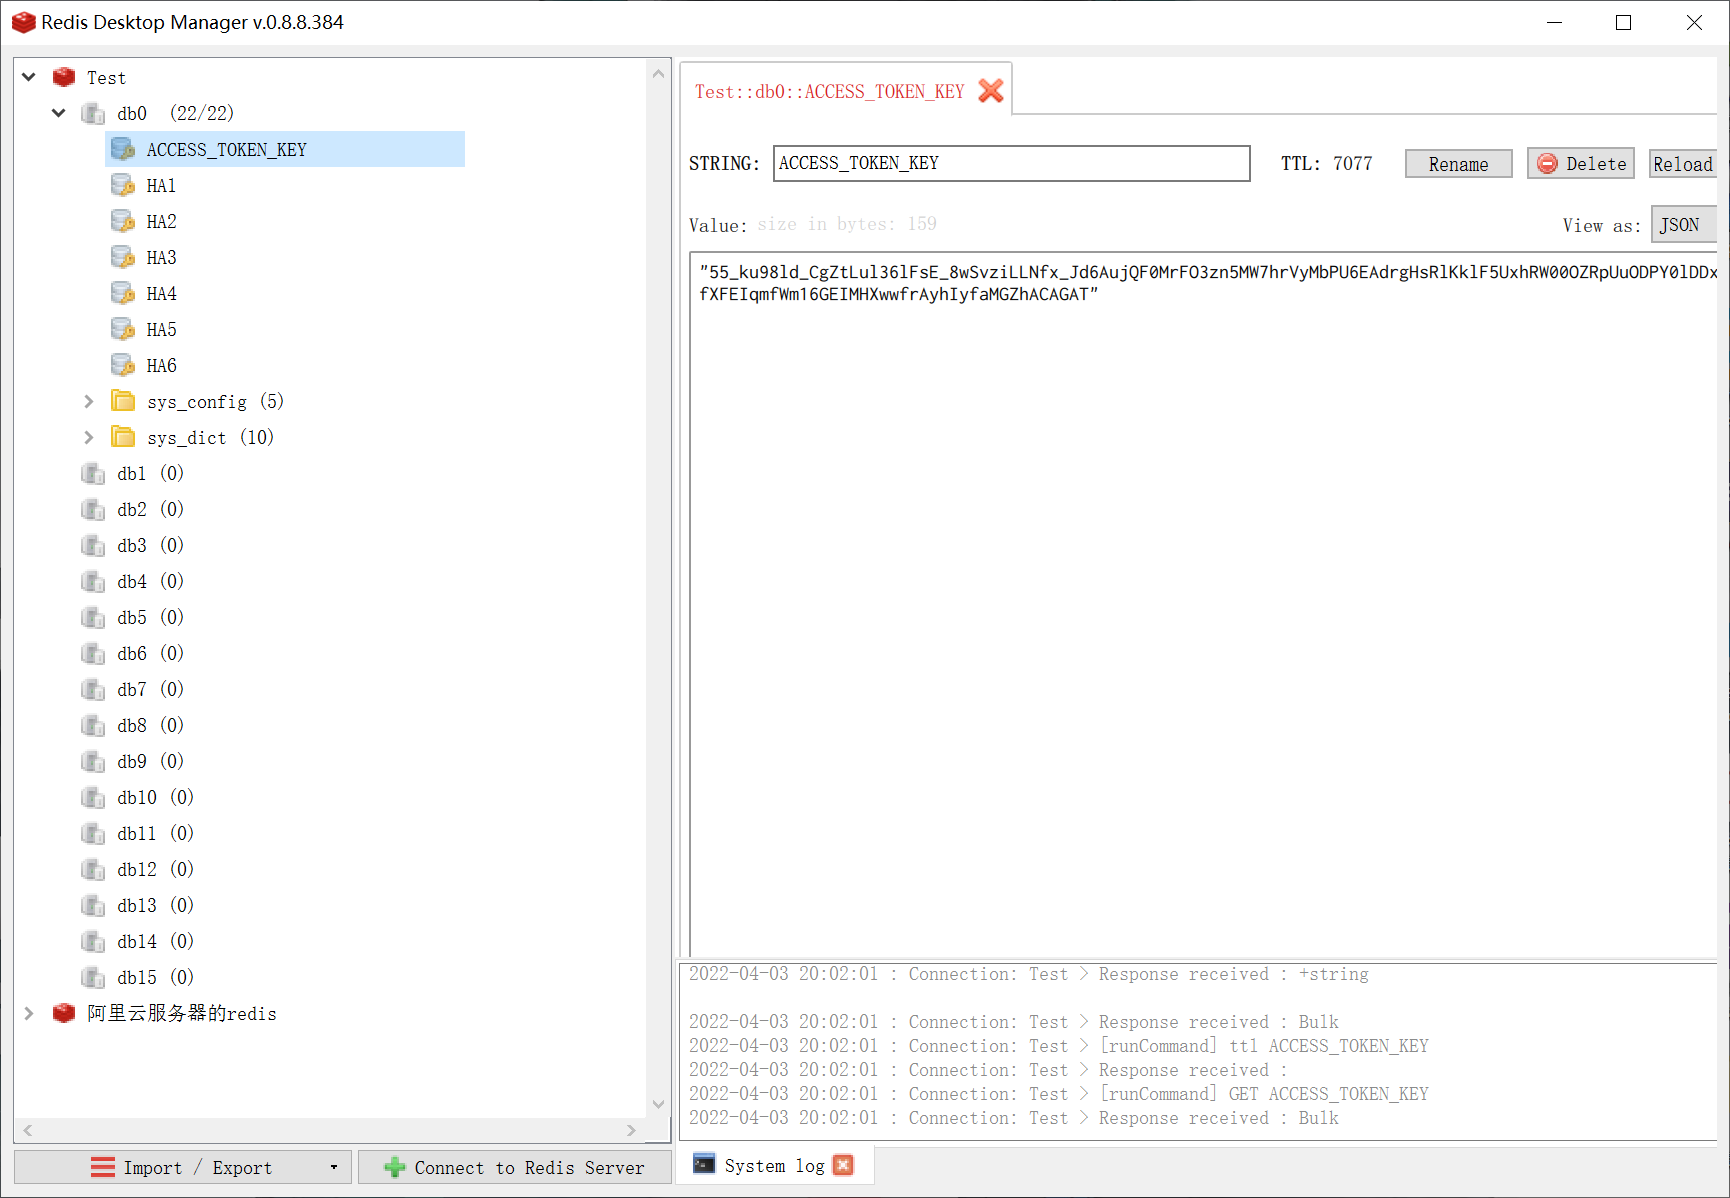Click the 阿里云服务器的redis server icon
This screenshot has height=1198, width=1730.
point(64,1013)
